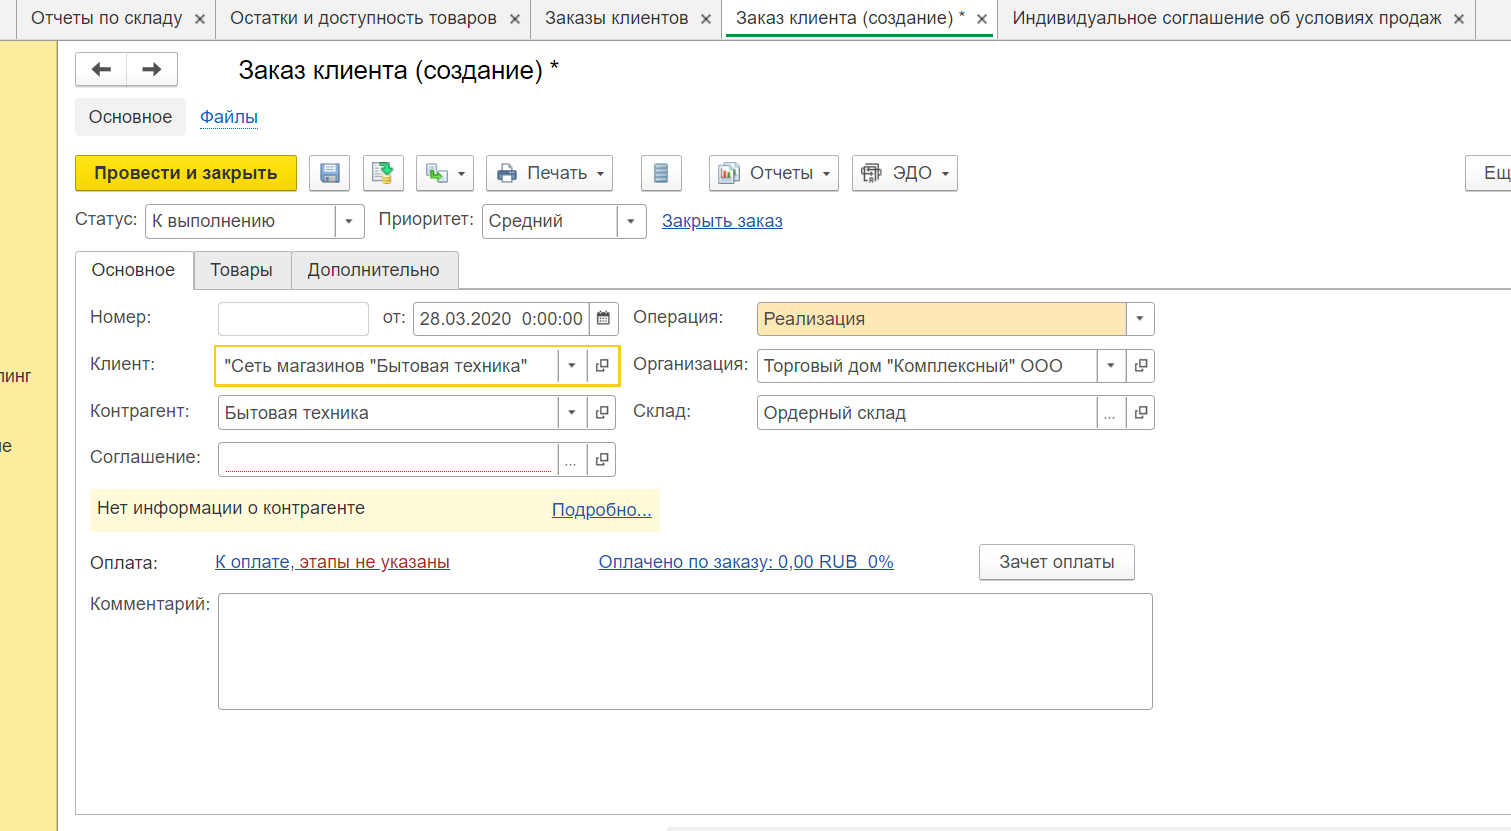Click the back arrow navigation button
Viewport: 1511px width, 831px height.
coord(101,69)
